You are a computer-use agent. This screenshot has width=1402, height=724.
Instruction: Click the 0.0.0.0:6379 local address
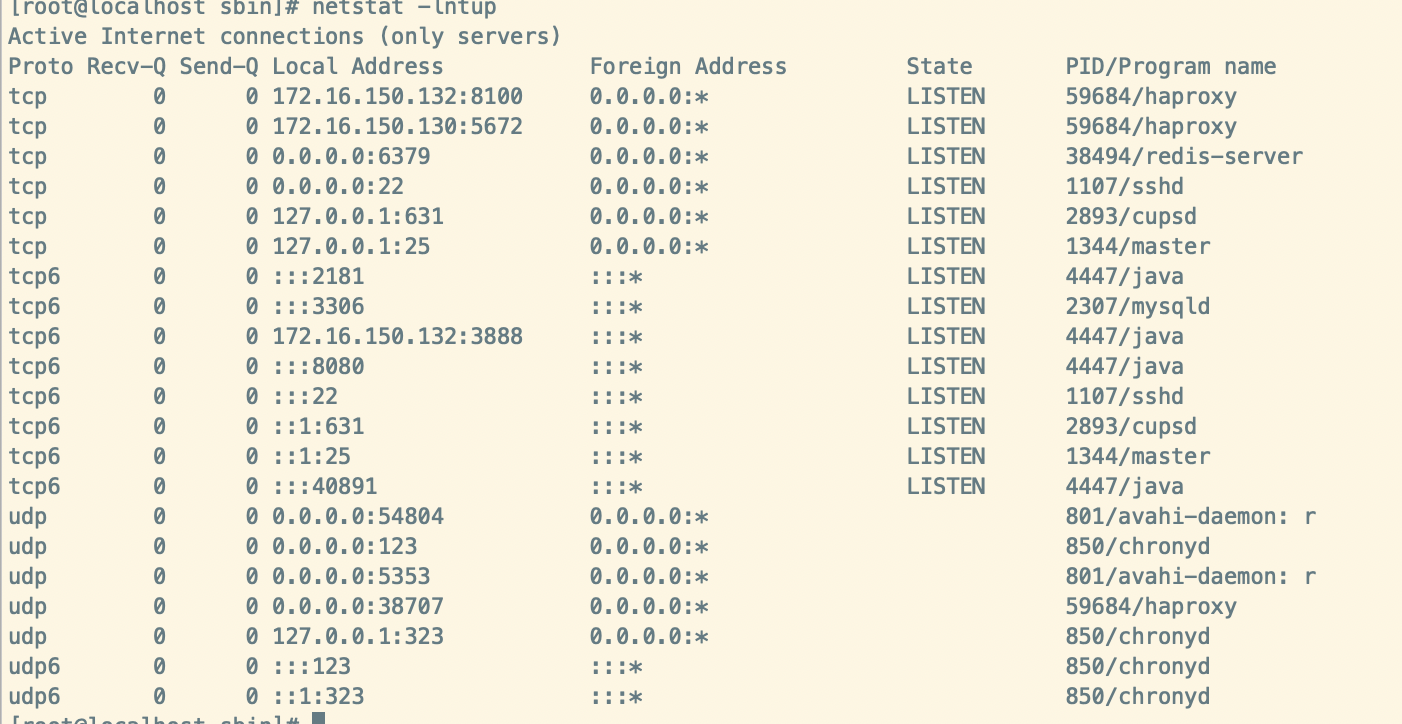click(x=351, y=157)
